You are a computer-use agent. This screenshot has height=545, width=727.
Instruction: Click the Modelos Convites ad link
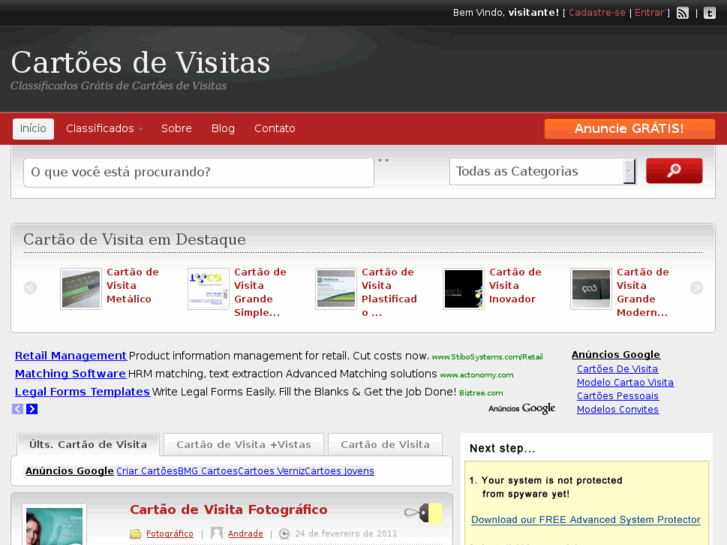618,409
